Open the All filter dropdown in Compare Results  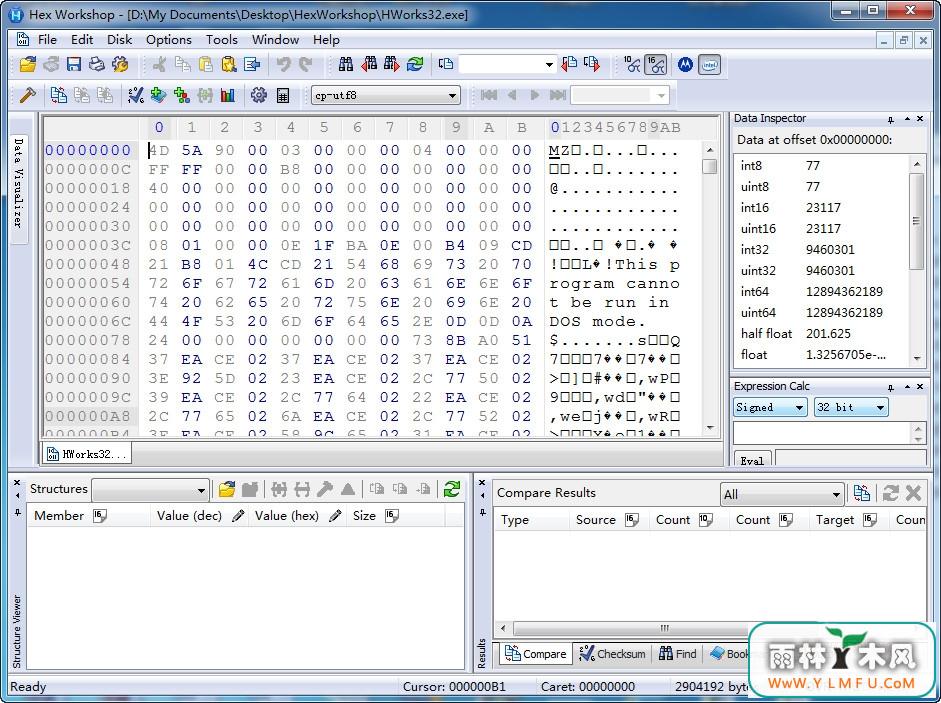[836, 495]
